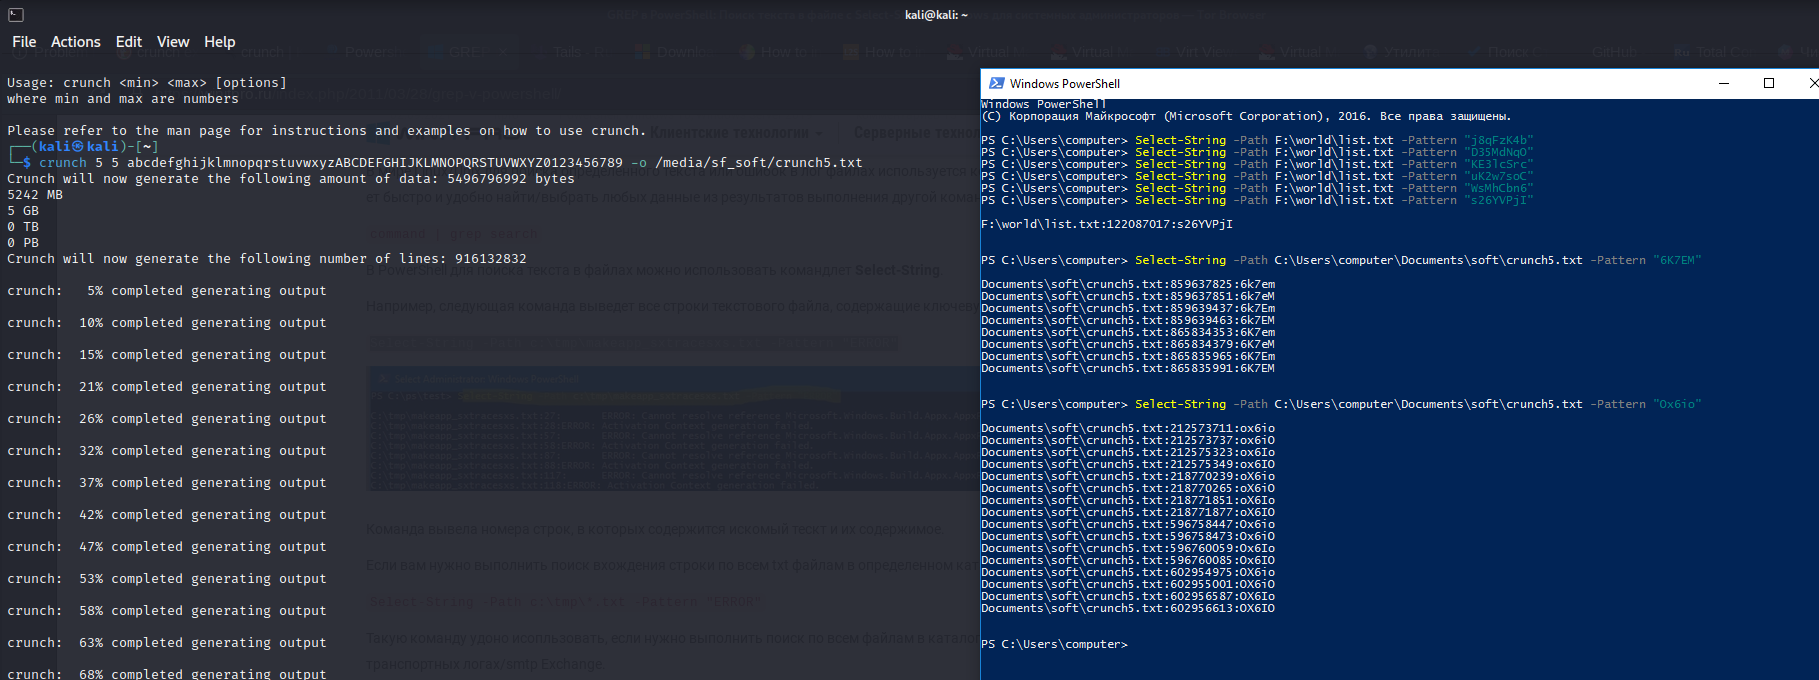Open the View menu
Viewport: 1819px width, 680px height.
(x=173, y=42)
